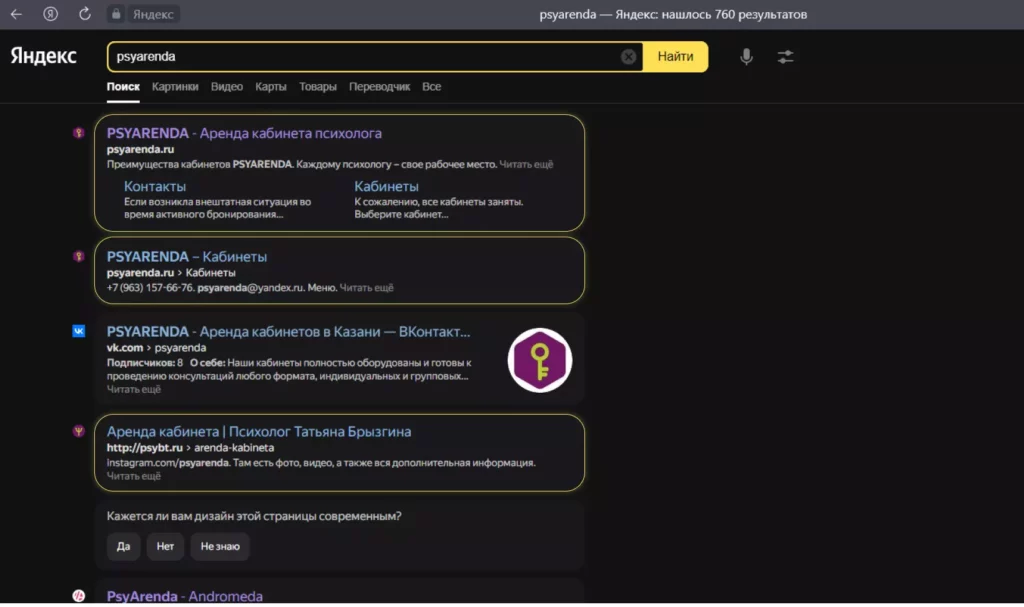
Task: Expand Читать ещё under Татьяна Брызгина result
Action: (134, 476)
